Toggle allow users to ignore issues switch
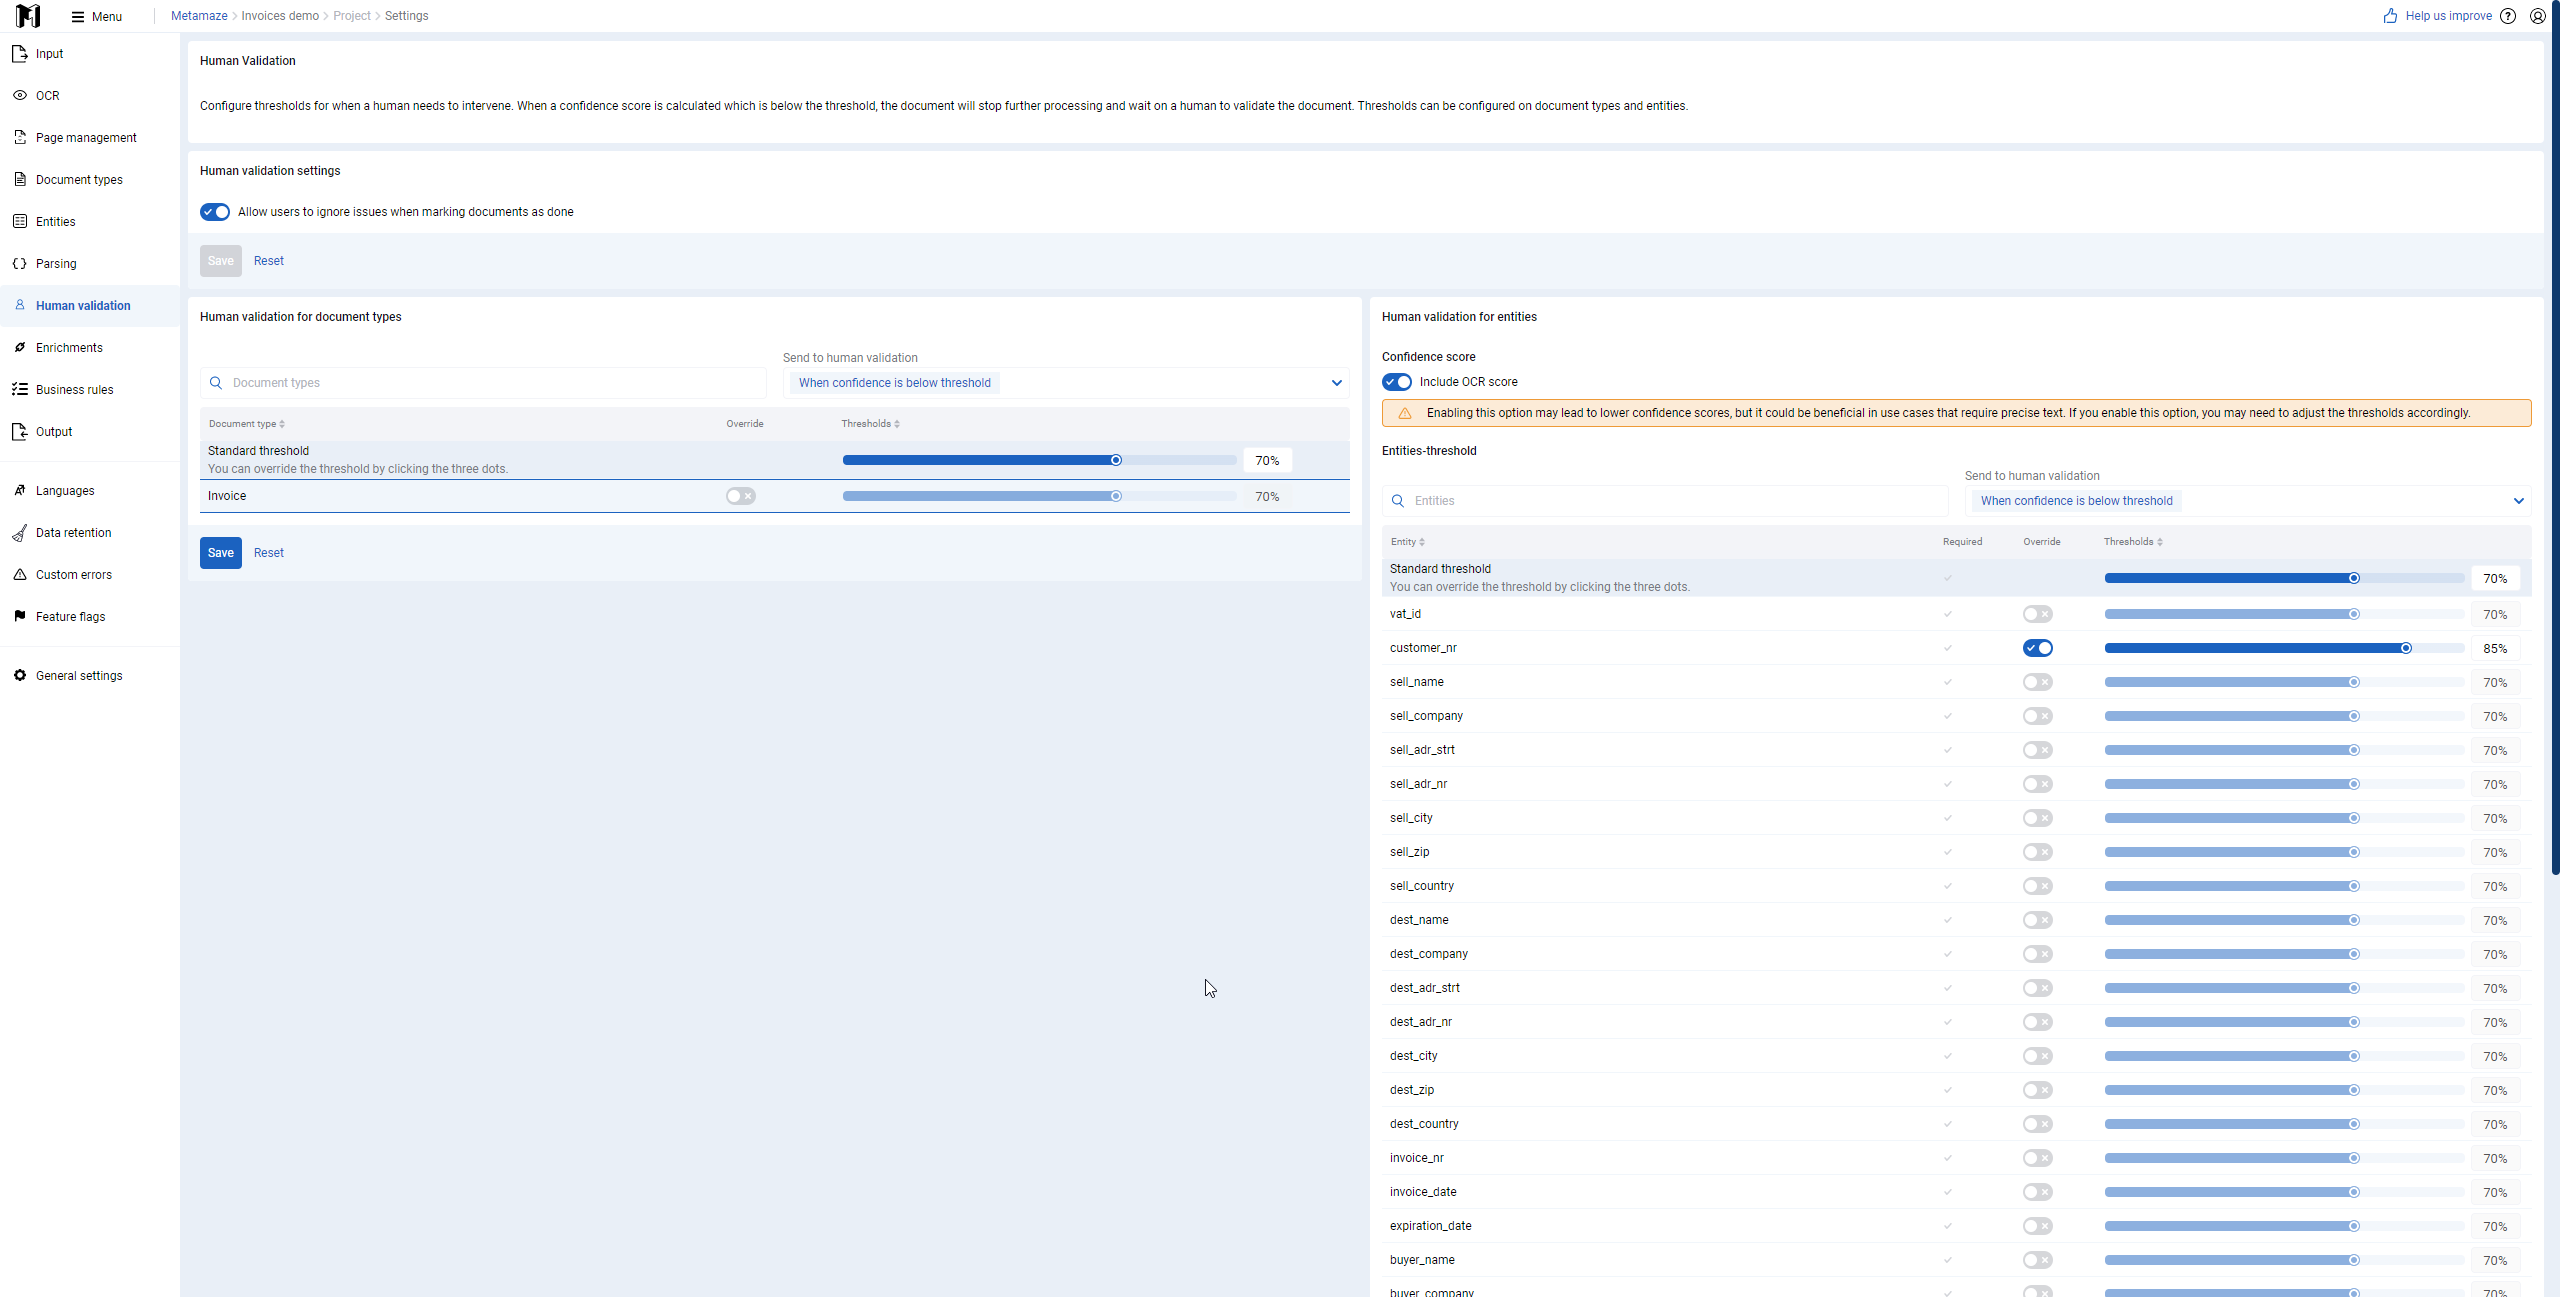Viewport: 2560px width, 1297px height. tap(215, 212)
